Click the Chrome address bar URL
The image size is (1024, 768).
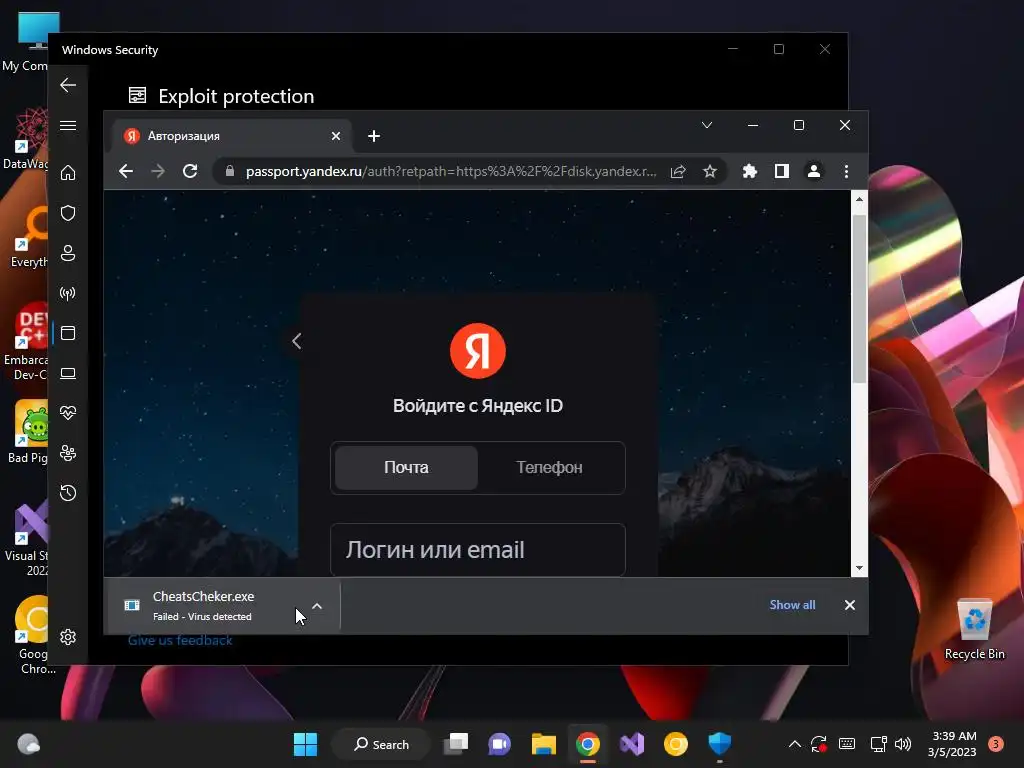451,171
